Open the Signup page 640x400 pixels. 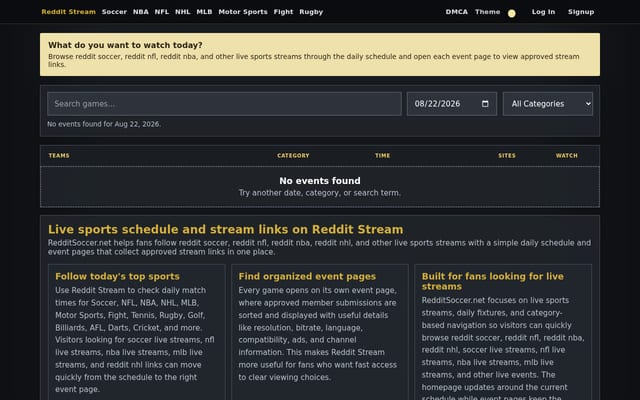coord(581,12)
